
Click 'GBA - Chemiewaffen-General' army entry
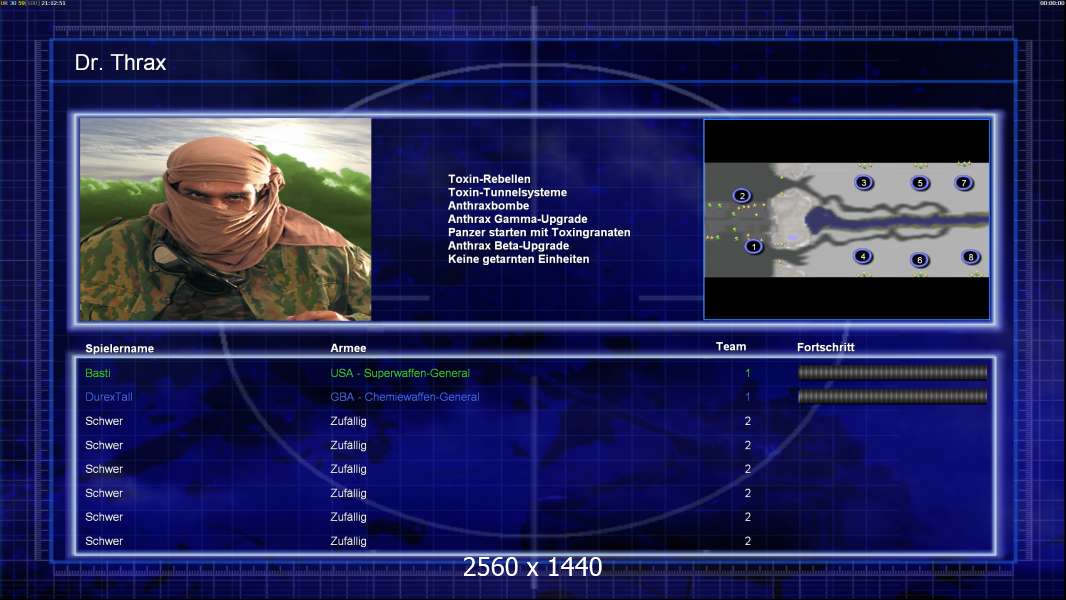[405, 397]
